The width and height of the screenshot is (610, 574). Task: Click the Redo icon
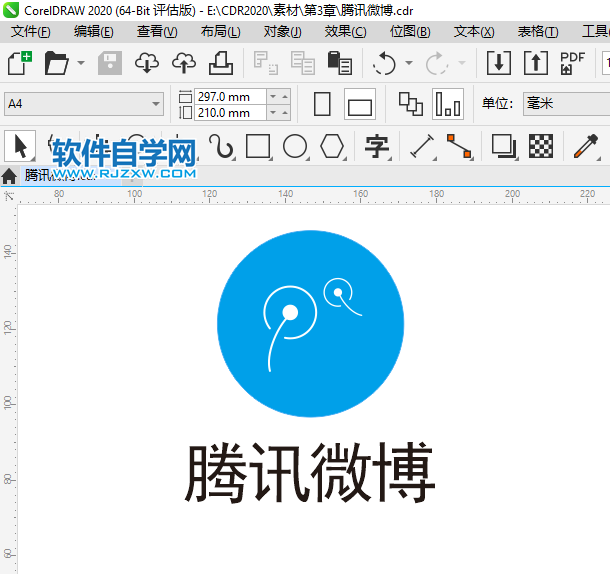pyautogui.click(x=436, y=63)
